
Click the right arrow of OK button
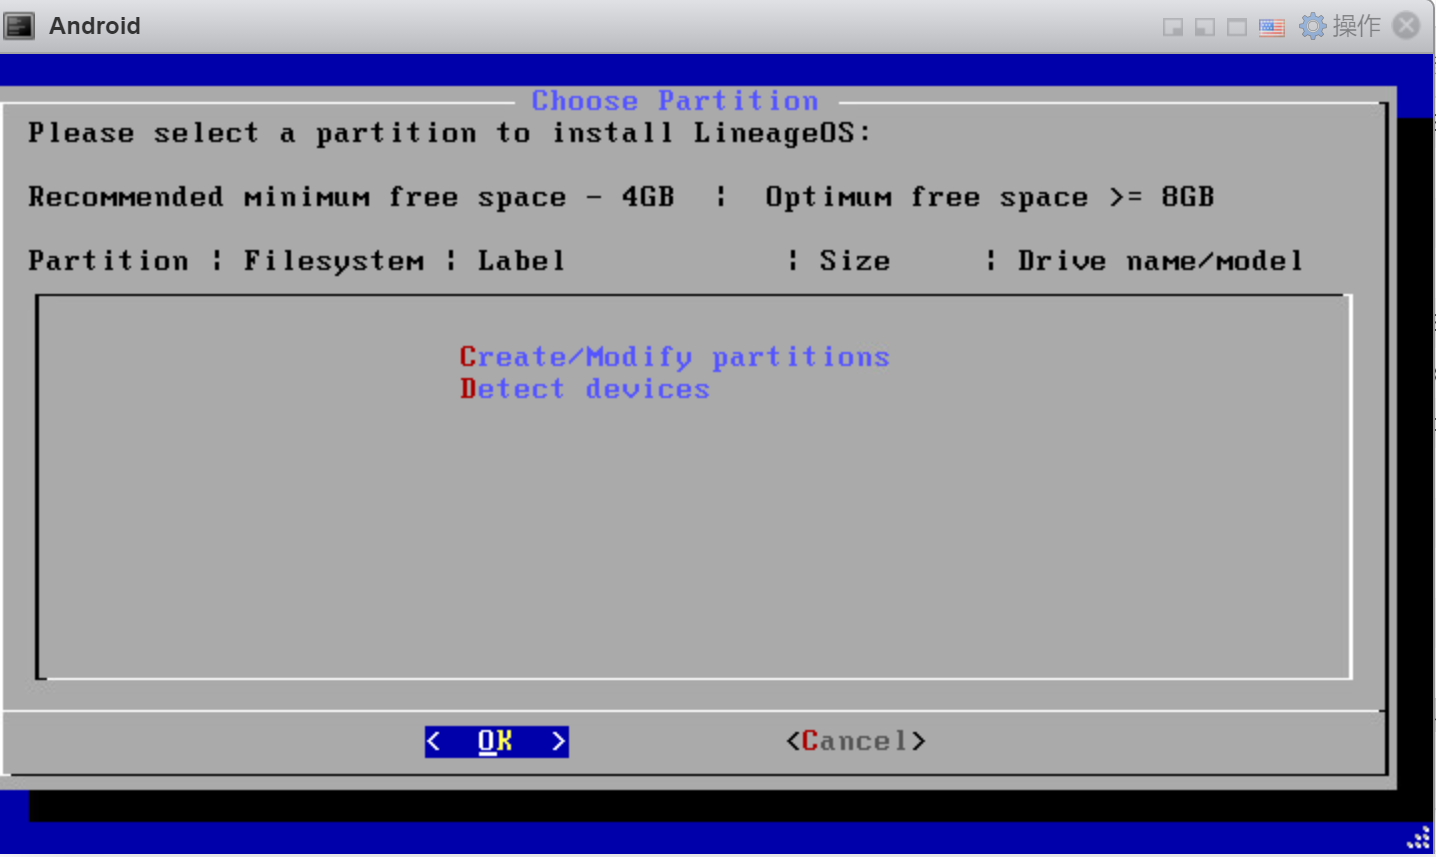tap(559, 741)
